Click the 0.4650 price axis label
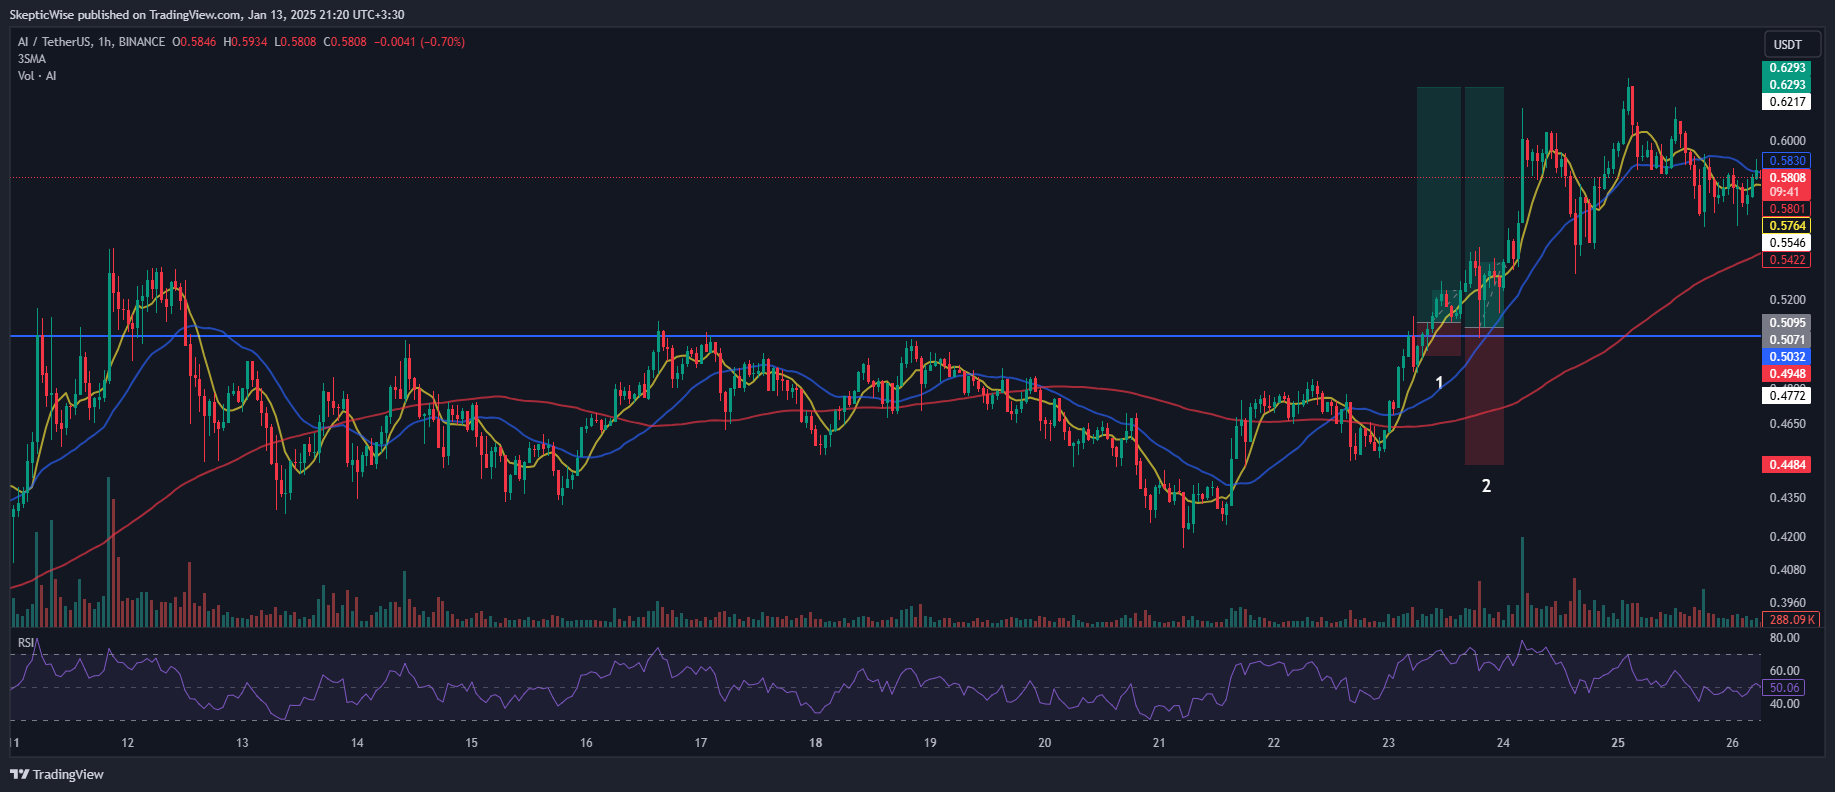1835x792 pixels. tap(1787, 424)
